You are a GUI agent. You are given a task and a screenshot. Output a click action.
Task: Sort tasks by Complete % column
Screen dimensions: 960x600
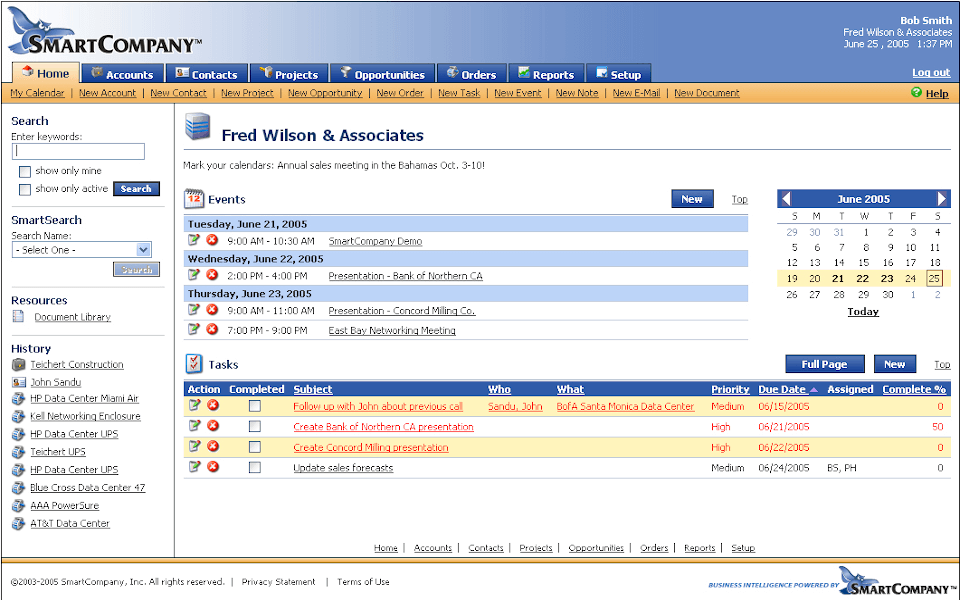[x=914, y=389]
